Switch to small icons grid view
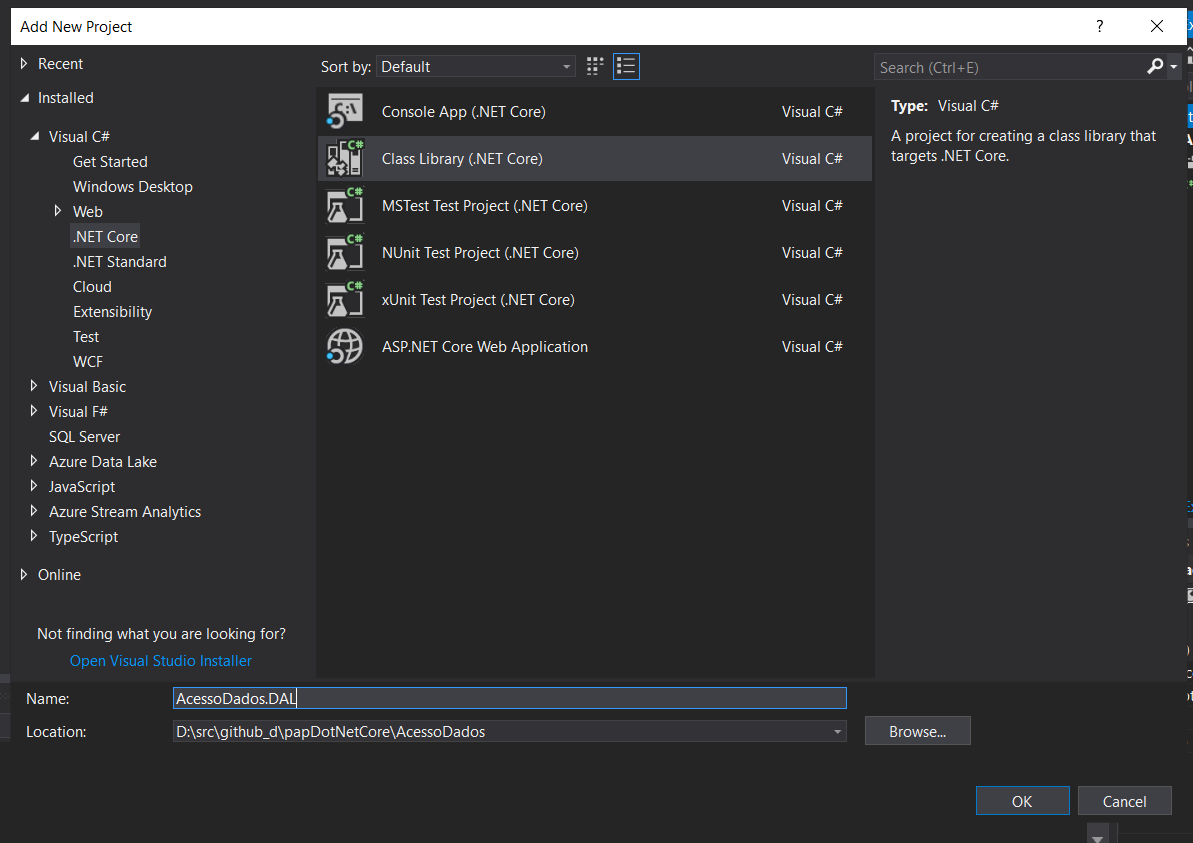The width and height of the screenshot is (1193, 843). 595,67
